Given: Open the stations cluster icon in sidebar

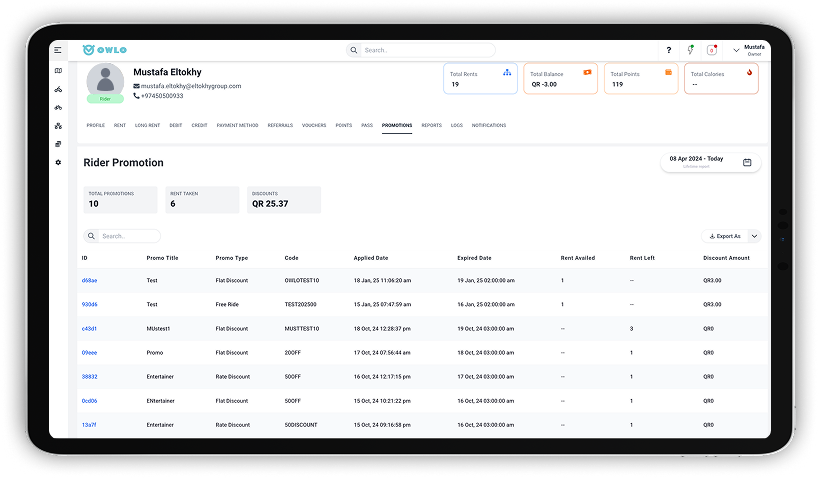Looking at the screenshot, I should [58, 126].
